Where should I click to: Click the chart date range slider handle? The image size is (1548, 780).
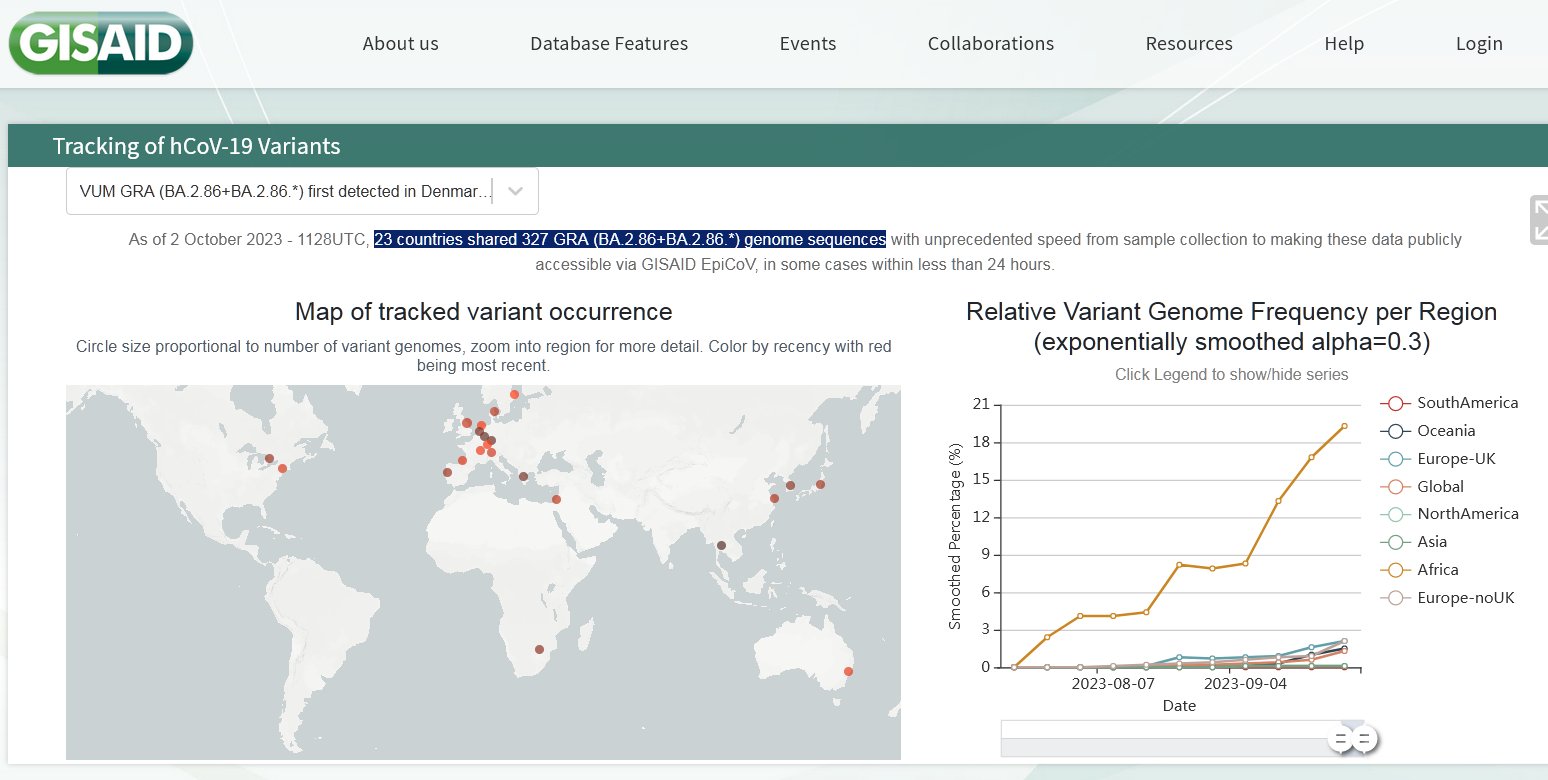(x=1340, y=739)
